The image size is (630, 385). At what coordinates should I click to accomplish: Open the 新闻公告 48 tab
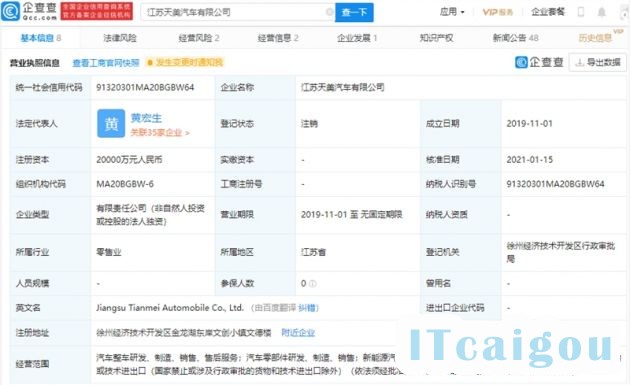(x=515, y=38)
